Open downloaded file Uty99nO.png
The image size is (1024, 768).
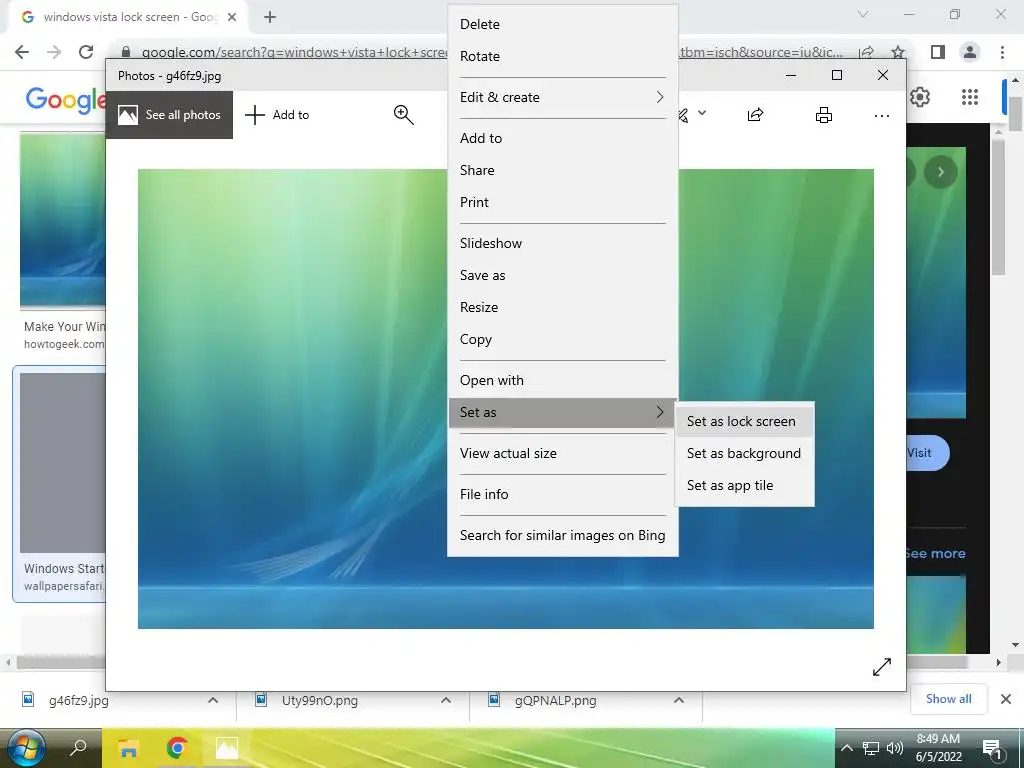[x=320, y=701]
